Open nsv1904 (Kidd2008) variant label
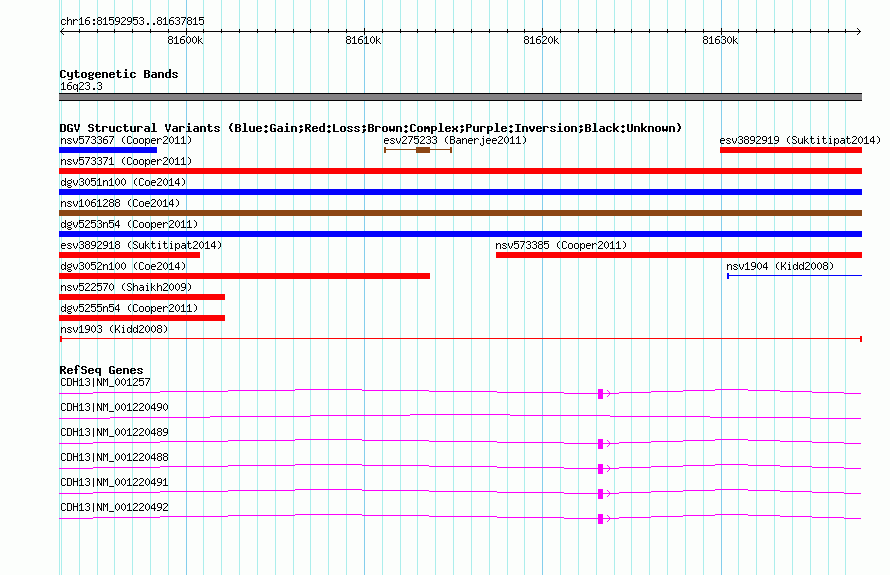The width and height of the screenshot is (890, 575). [780, 266]
